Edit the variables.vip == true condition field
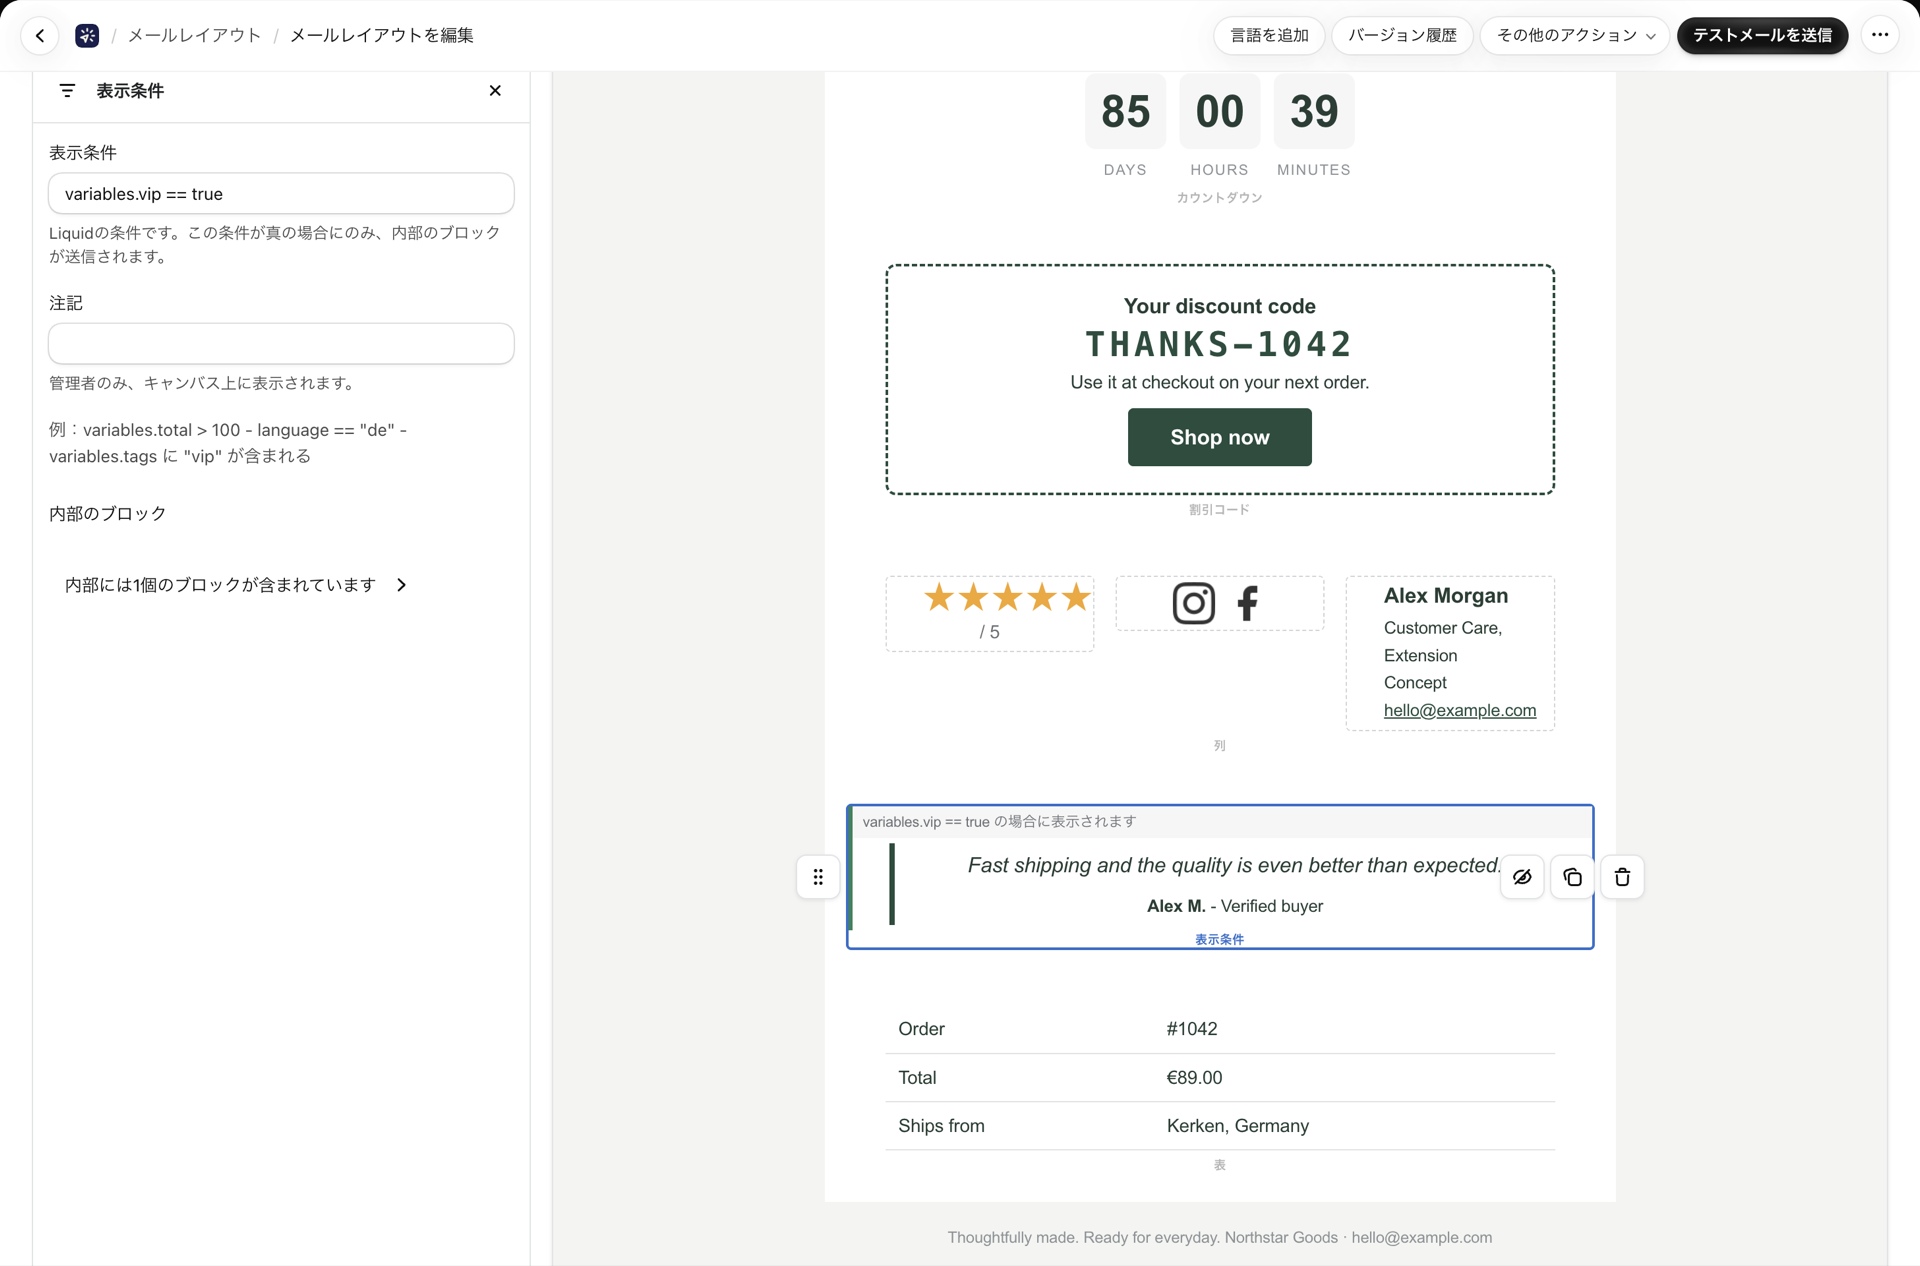The height and width of the screenshot is (1266, 1920). coord(281,193)
